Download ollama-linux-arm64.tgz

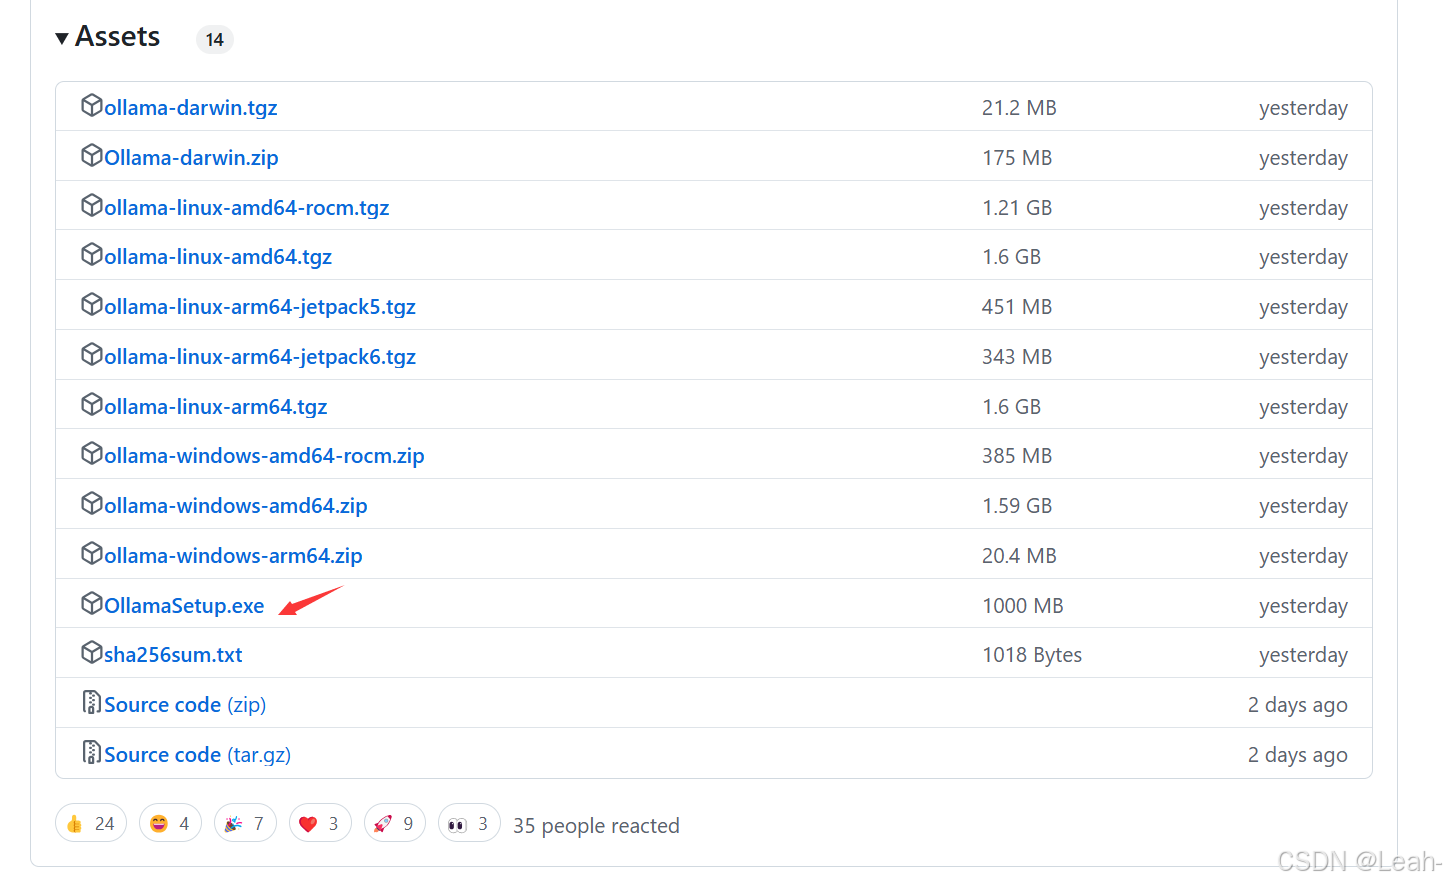point(216,407)
